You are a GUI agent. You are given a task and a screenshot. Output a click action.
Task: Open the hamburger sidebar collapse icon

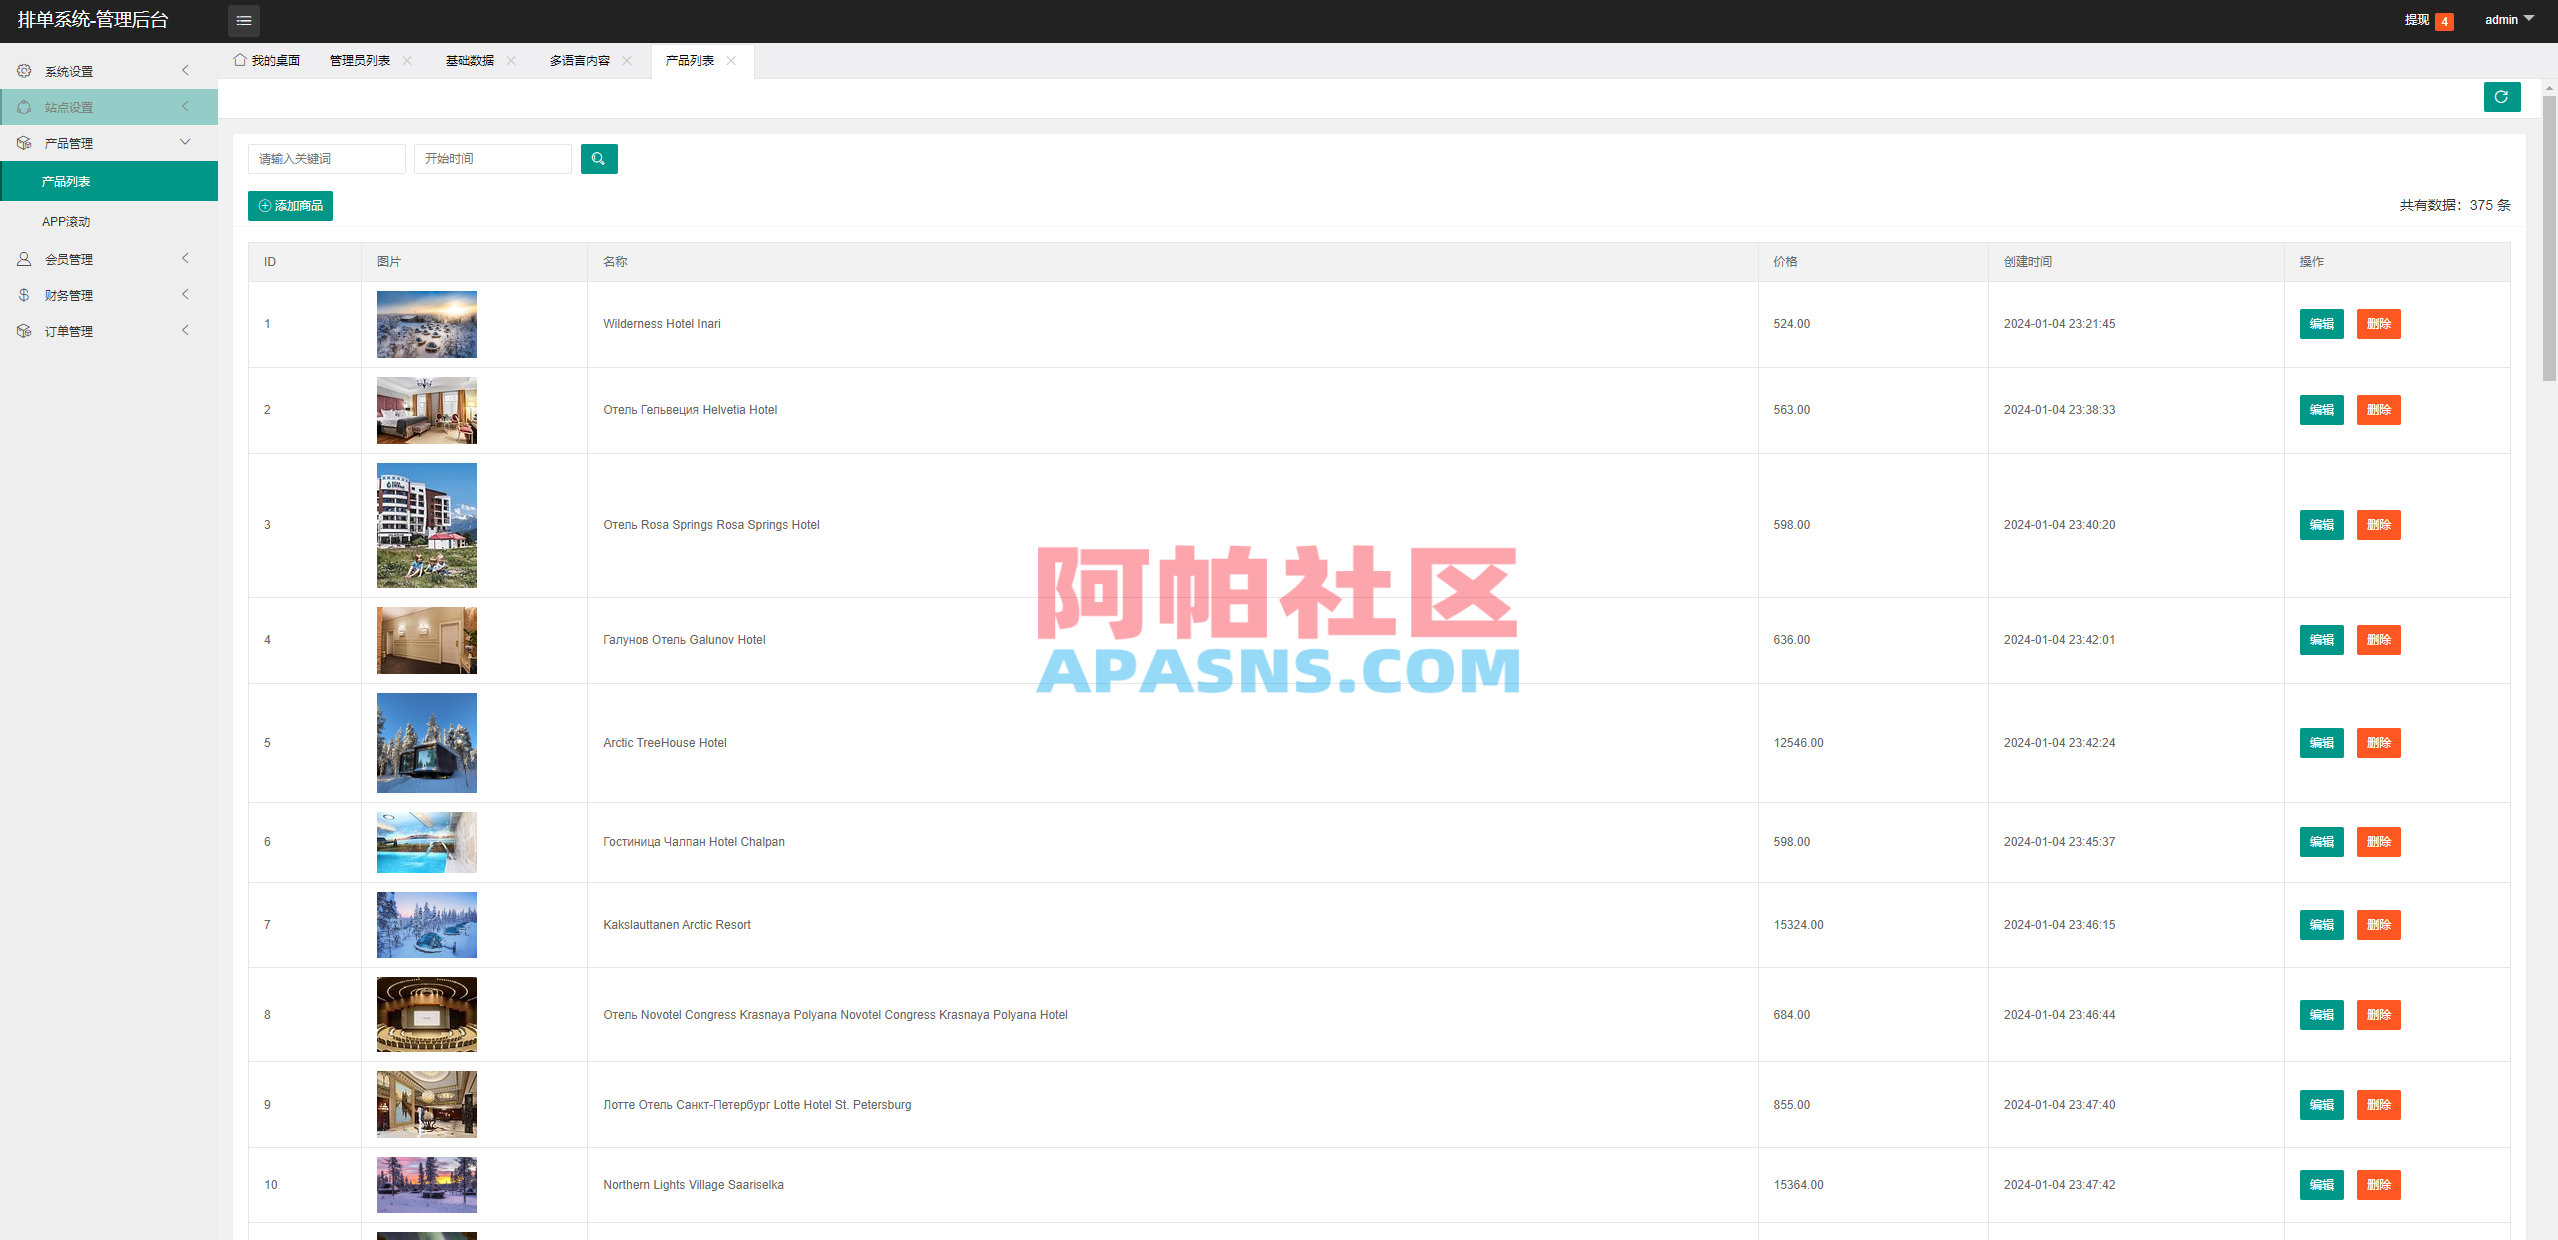[244, 20]
